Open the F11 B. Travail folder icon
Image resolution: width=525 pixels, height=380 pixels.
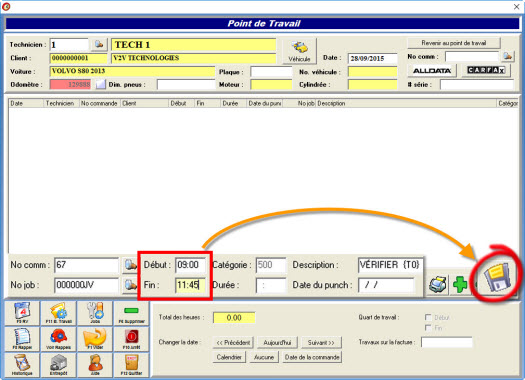point(59,313)
